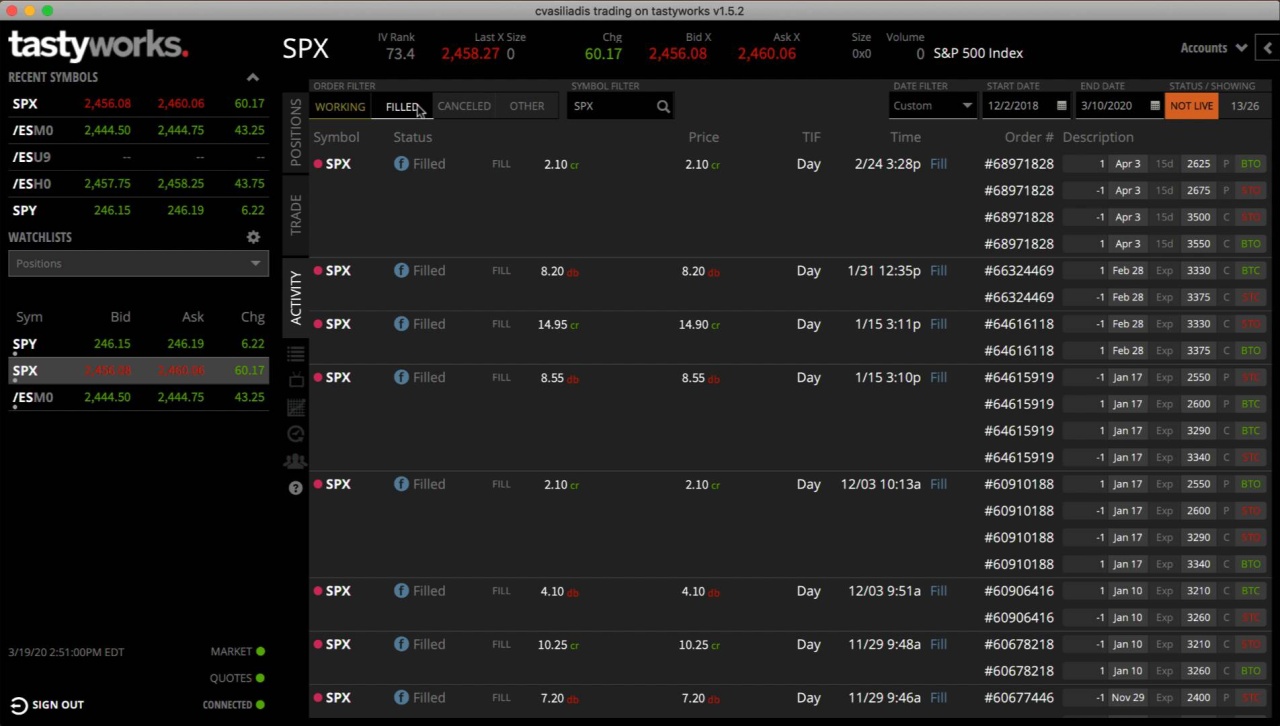
Task: Click the tastyworks logo
Action: coord(98,46)
